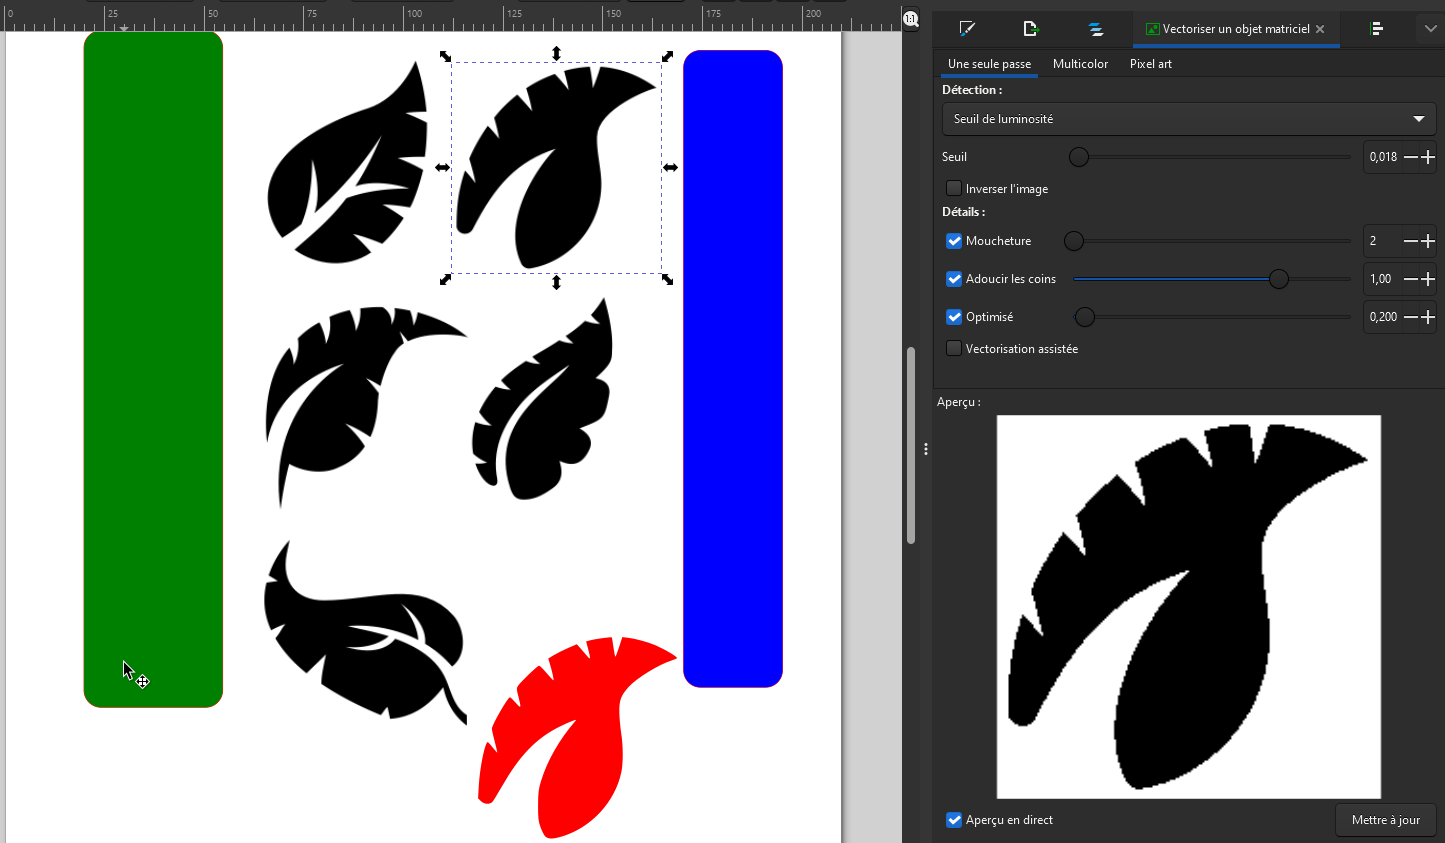Viewport: 1445px width, 843px height.
Task: Switch to the Pixel art tab
Action: point(1150,64)
